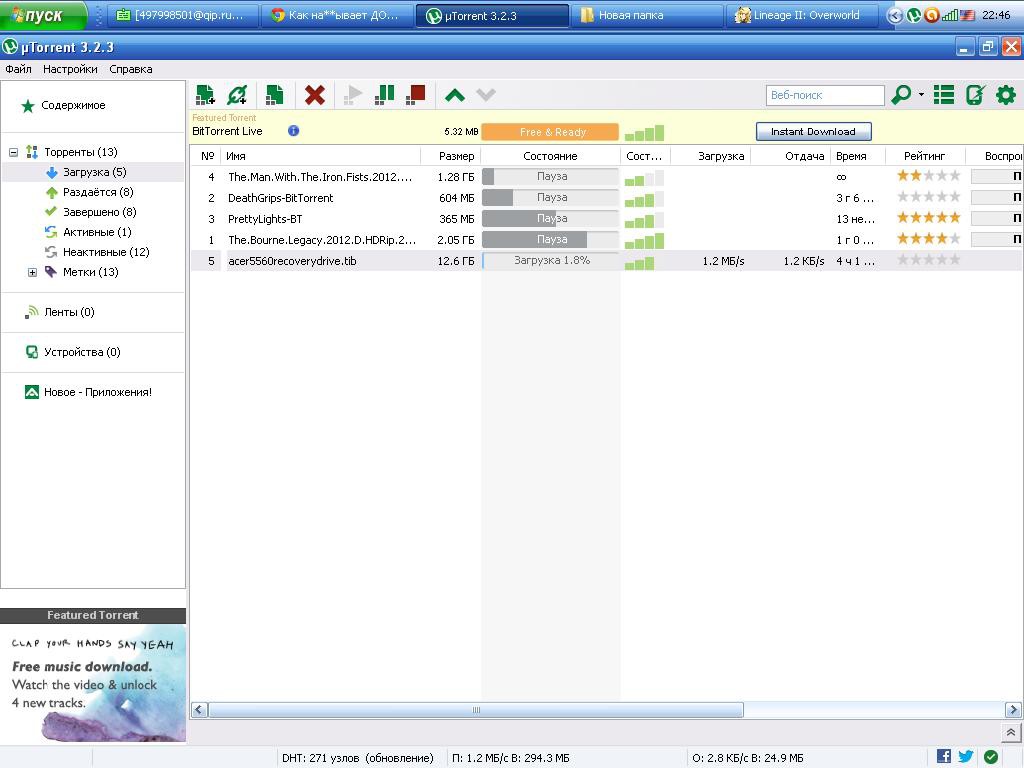Sort by the Рейтинг column header
This screenshot has height=768, width=1024.
(x=924, y=156)
